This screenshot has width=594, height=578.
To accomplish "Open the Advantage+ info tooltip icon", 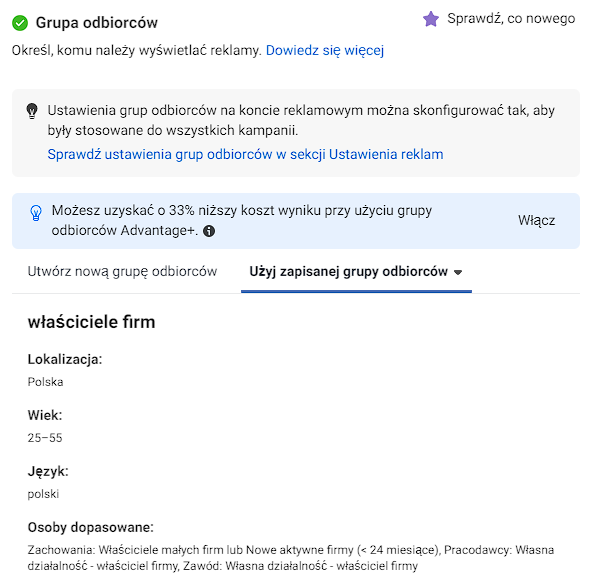I will pyautogui.click(x=209, y=231).
